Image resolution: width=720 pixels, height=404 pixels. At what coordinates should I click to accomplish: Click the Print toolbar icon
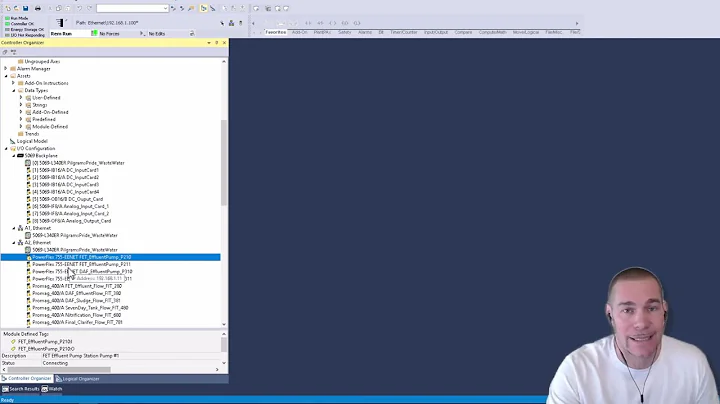tap(38, 8)
